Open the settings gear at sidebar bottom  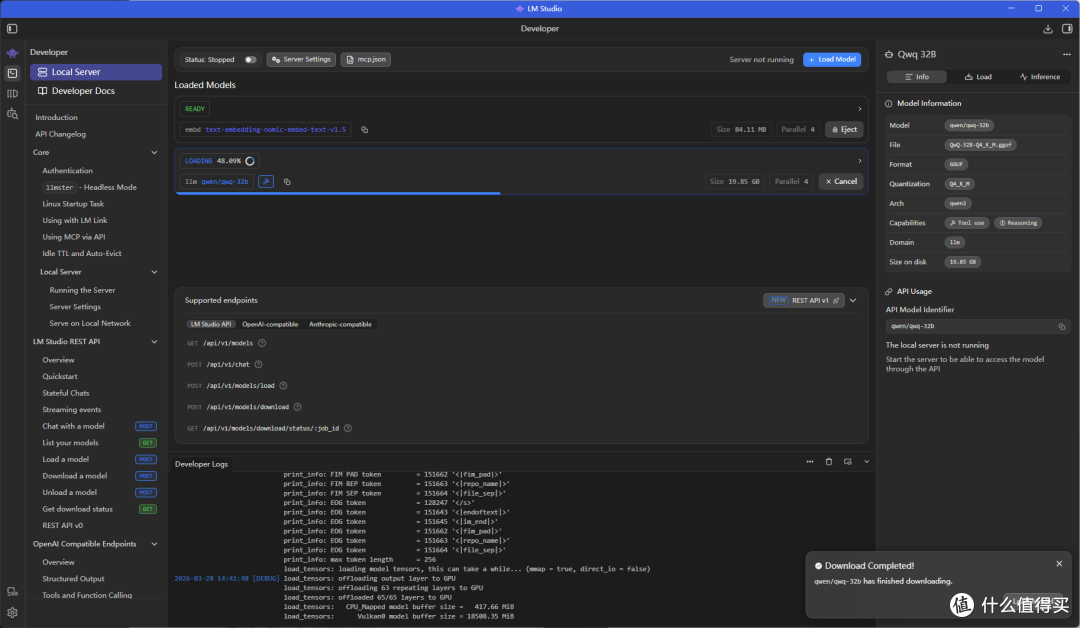point(12,612)
